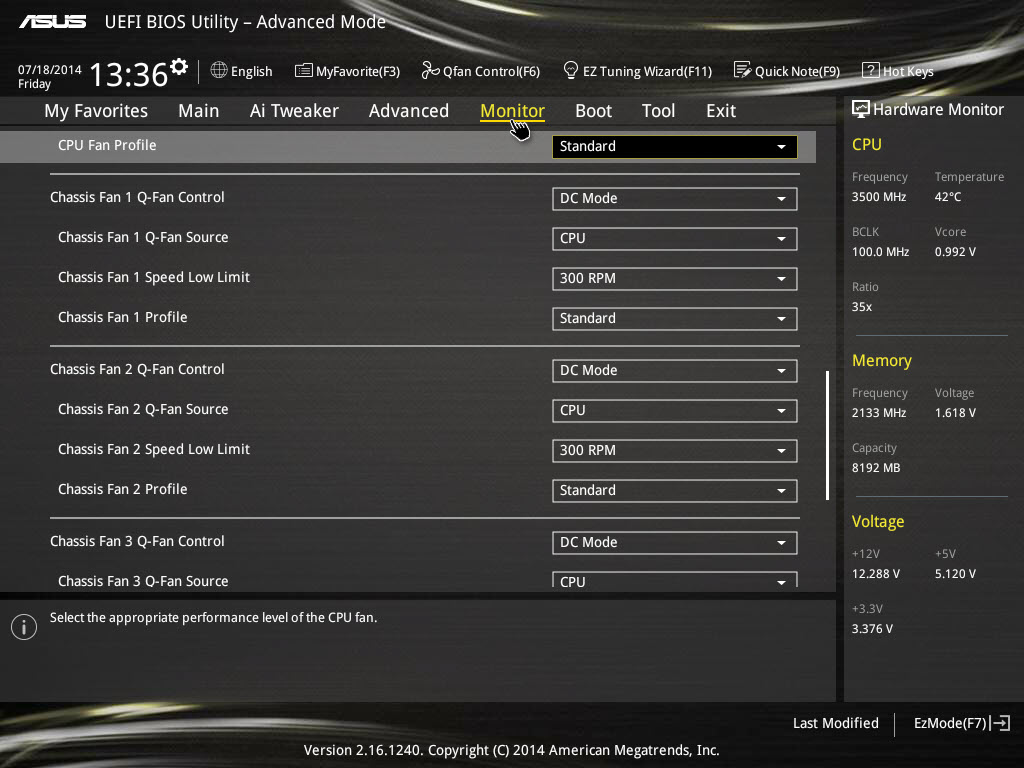Open the Boot tab

coord(594,111)
